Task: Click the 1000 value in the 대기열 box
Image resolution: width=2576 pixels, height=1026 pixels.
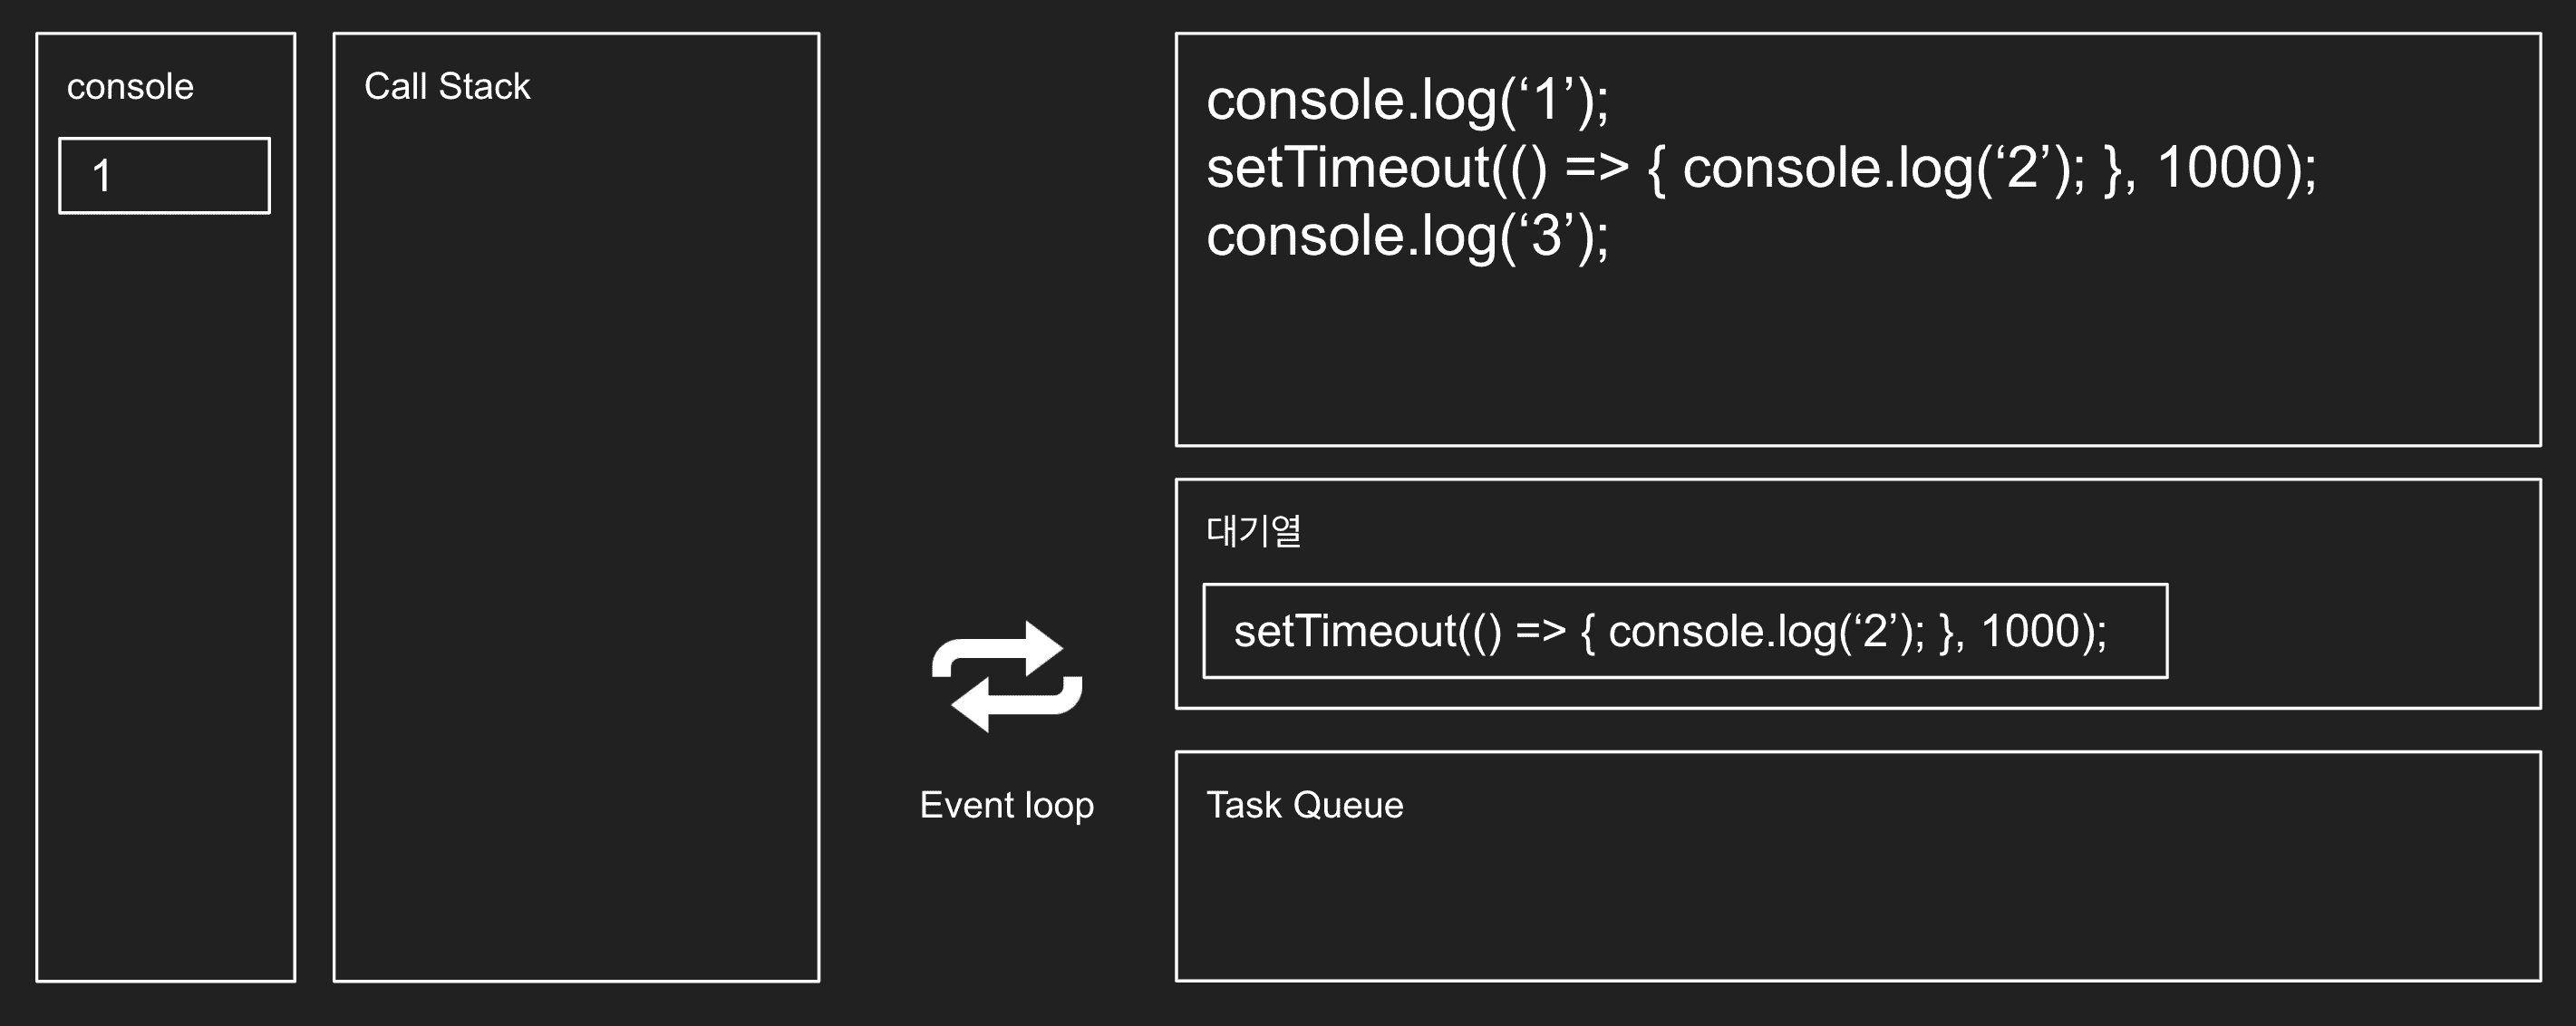Action: point(2030,632)
